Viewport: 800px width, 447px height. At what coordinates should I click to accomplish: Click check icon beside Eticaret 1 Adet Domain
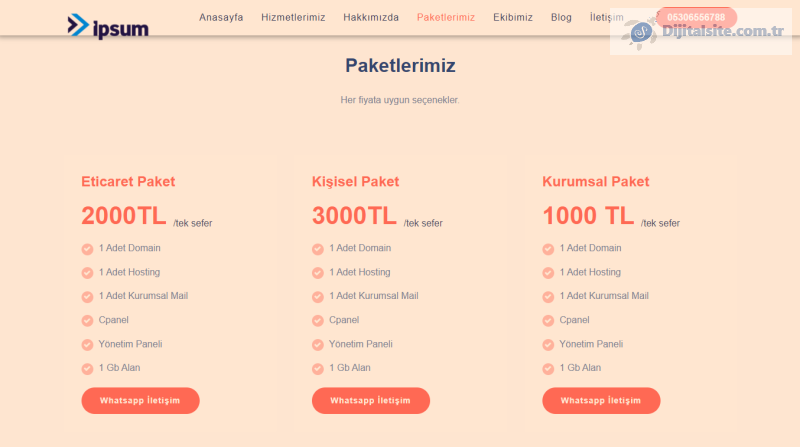88,249
